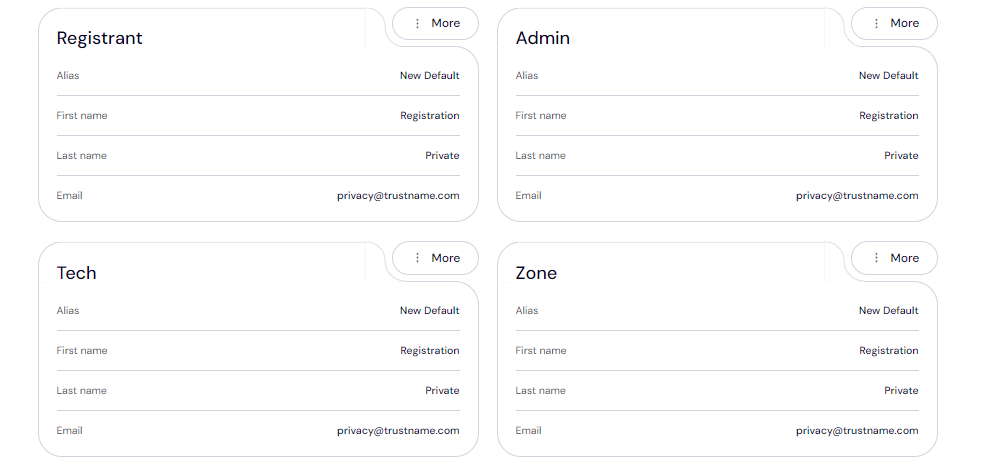Click the Private last name in Tech card
The height and width of the screenshot is (469, 989).
pos(442,391)
